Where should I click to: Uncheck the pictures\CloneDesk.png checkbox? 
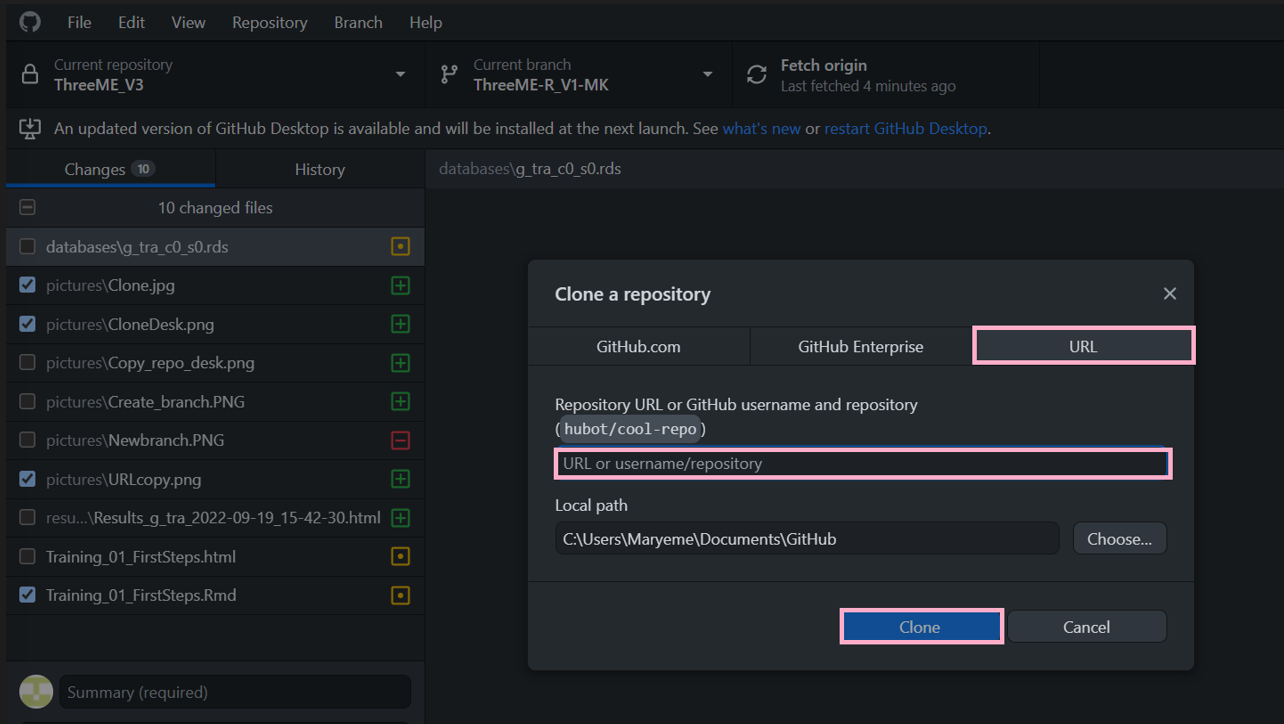27,324
